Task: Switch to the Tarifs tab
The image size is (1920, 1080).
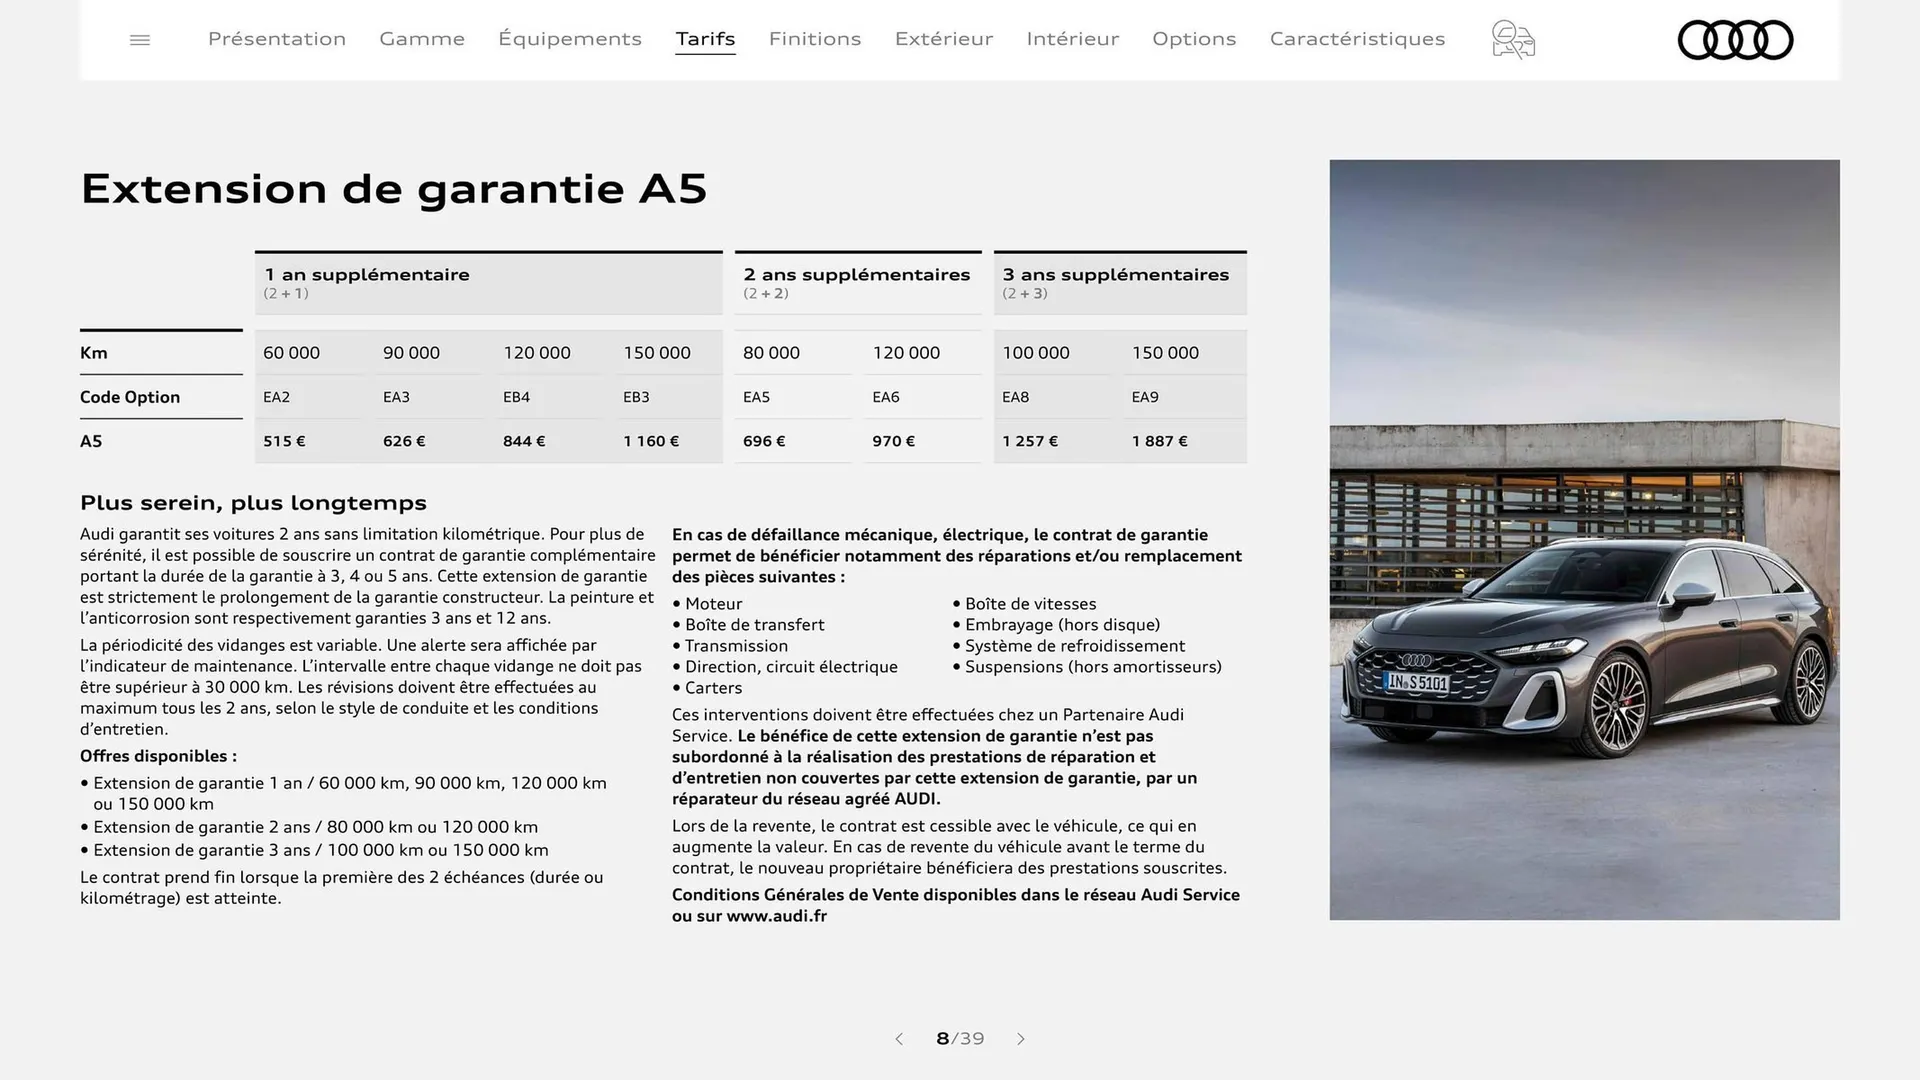Action: tap(706, 39)
